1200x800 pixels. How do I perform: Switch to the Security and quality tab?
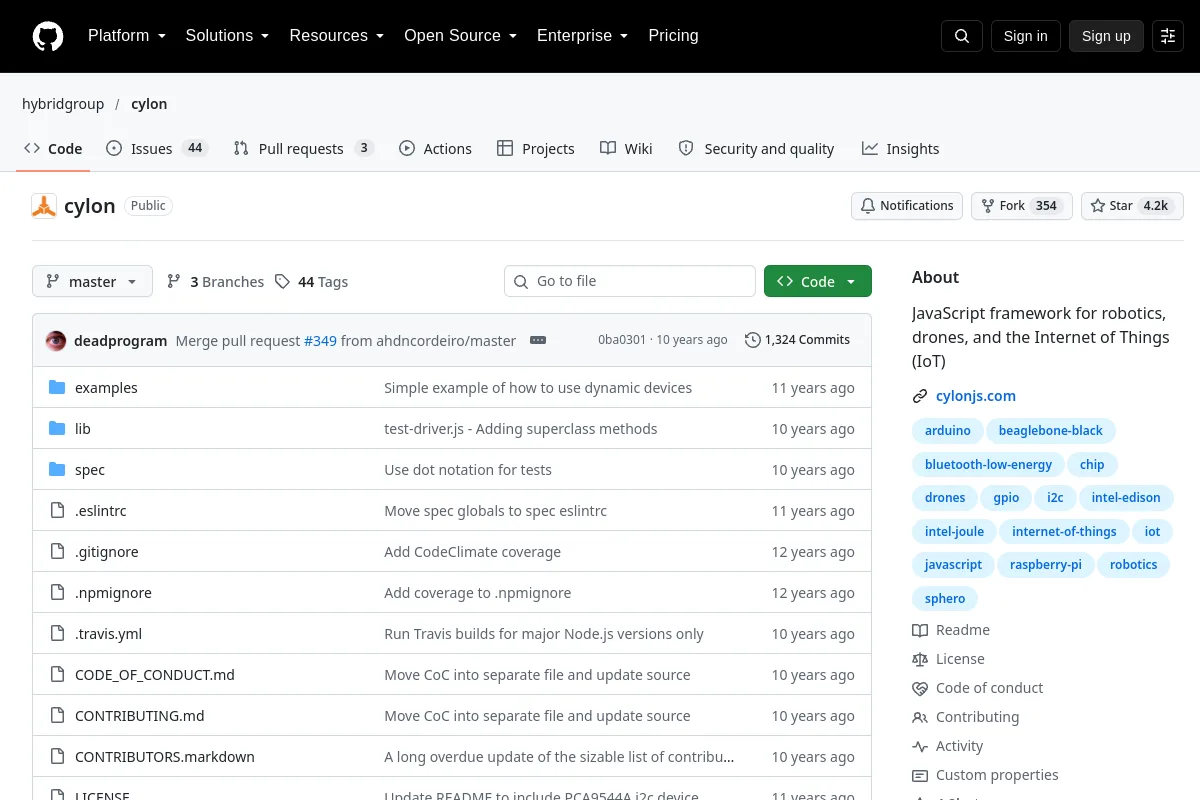click(x=756, y=148)
